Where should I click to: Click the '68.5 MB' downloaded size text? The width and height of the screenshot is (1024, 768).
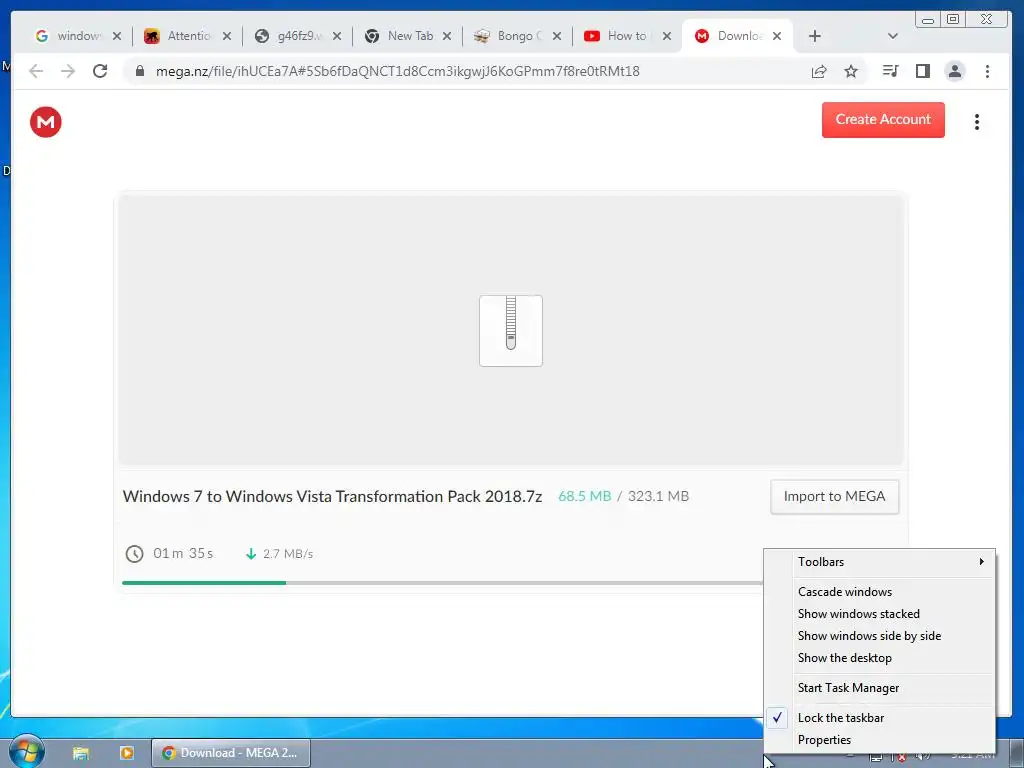coord(584,496)
